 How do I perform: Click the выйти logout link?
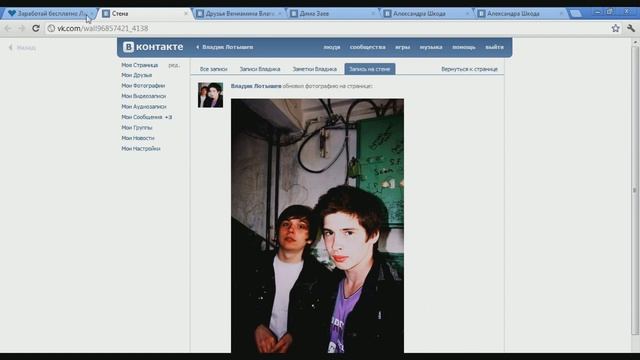[x=494, y=47]
